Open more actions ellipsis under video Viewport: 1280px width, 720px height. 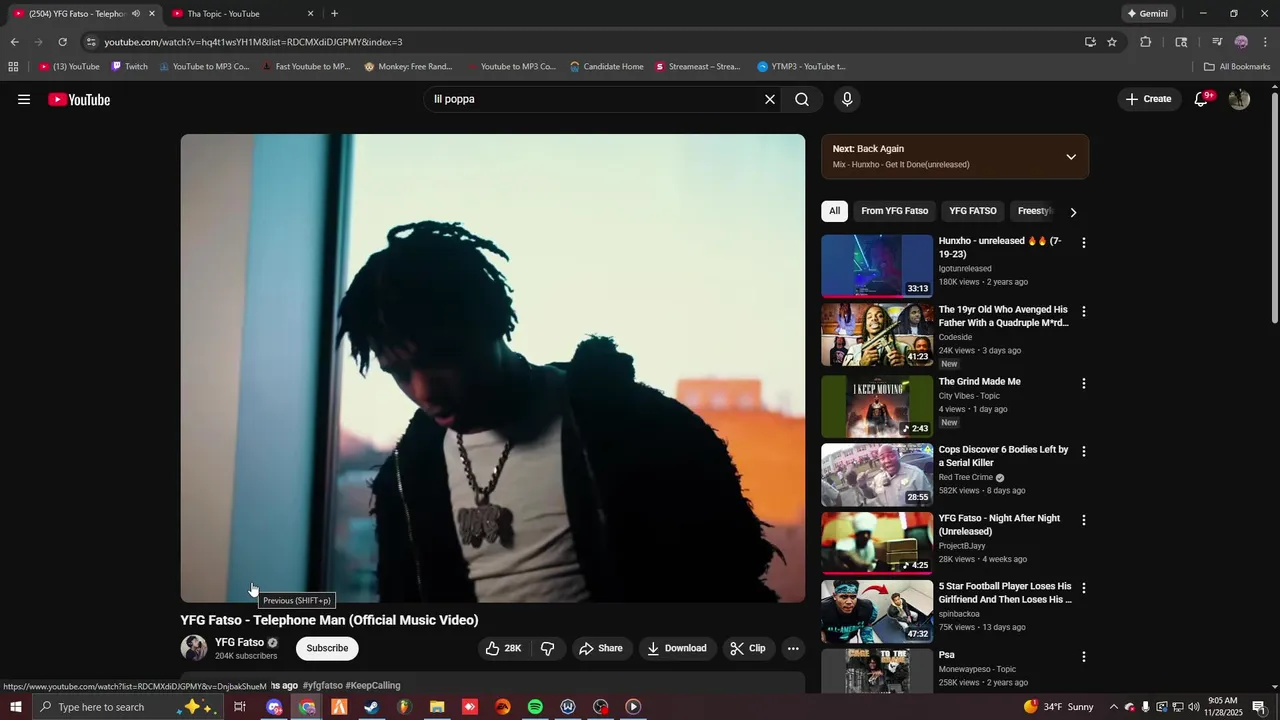[x=793, y=648]
